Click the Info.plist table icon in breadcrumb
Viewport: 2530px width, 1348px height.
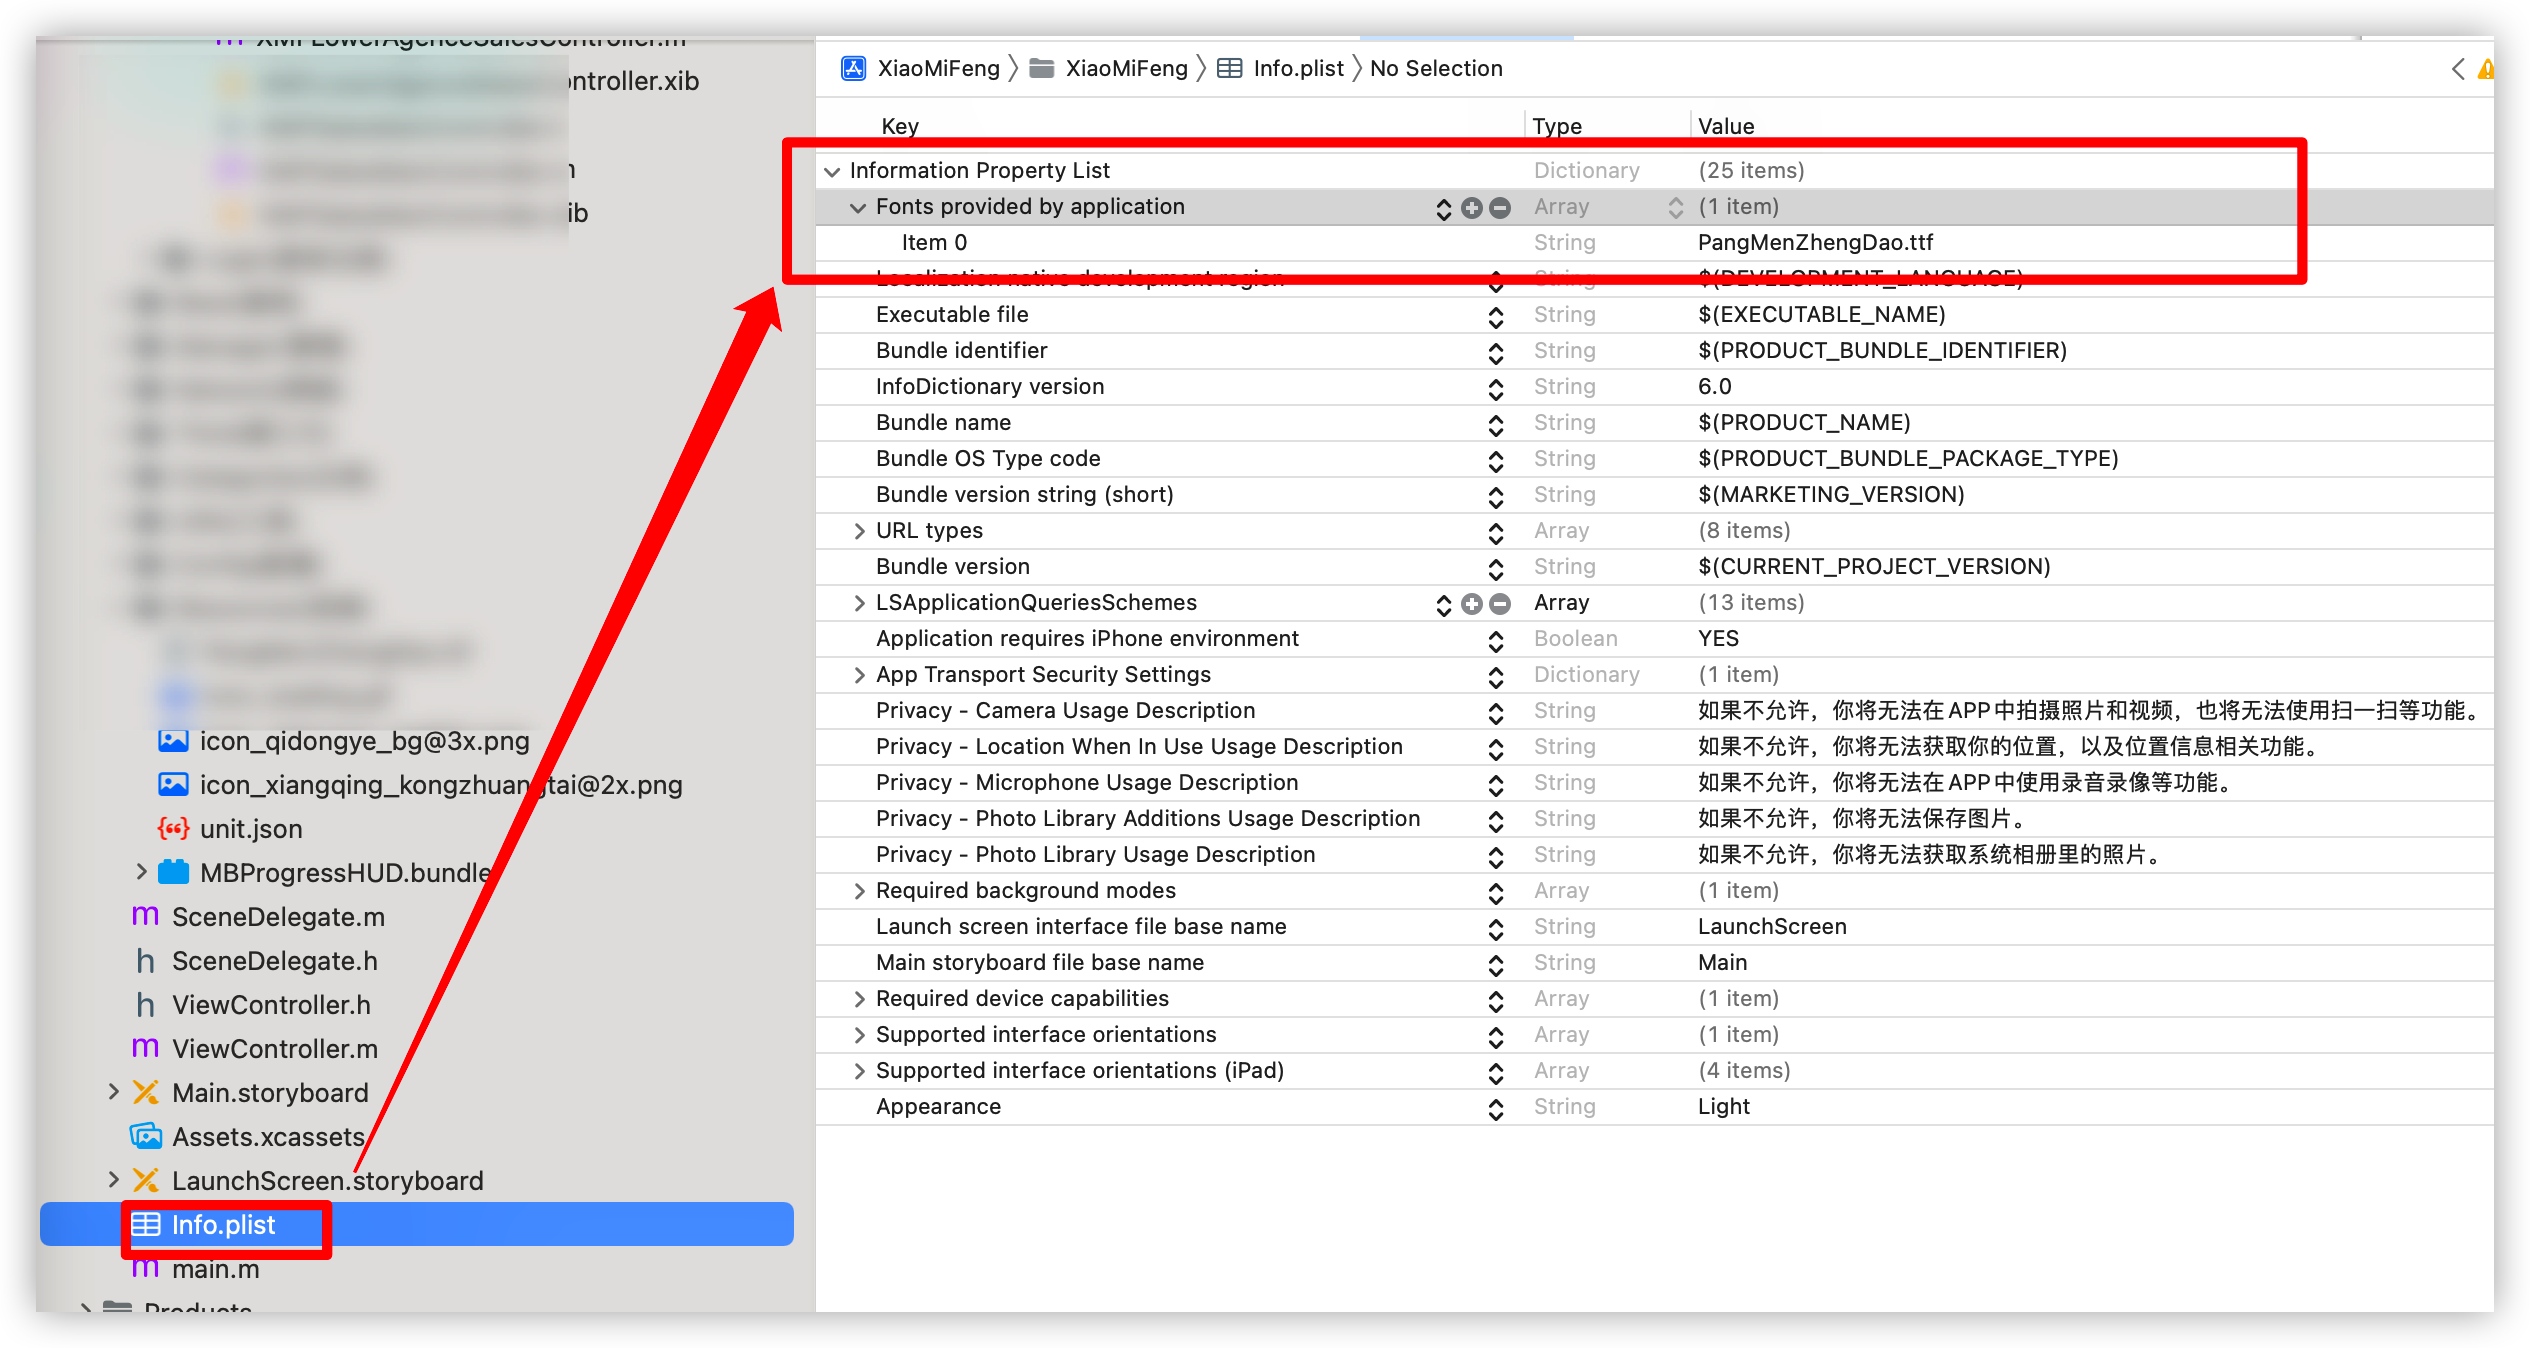pos(1230,68)
